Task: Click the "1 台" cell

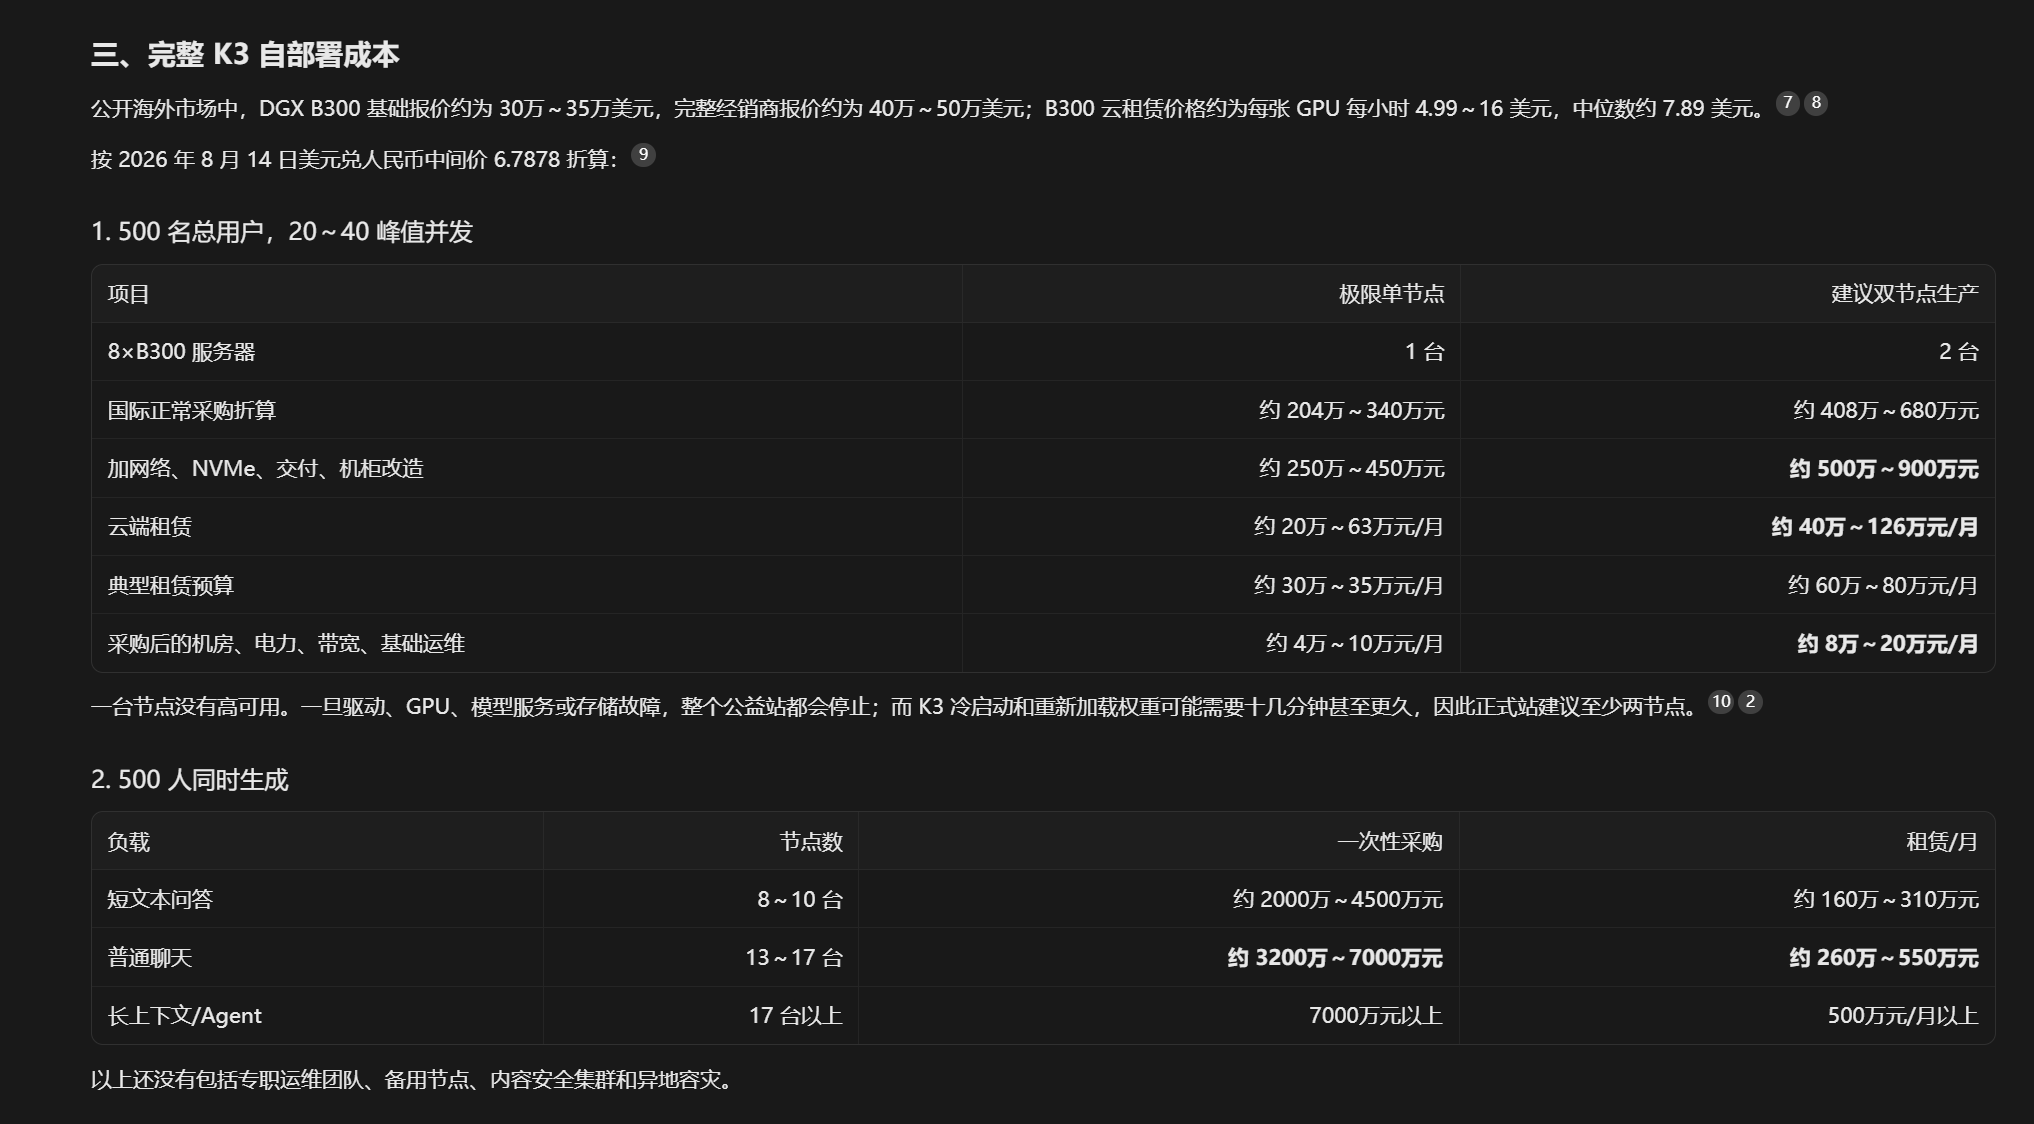Action: coord(1425,352)
